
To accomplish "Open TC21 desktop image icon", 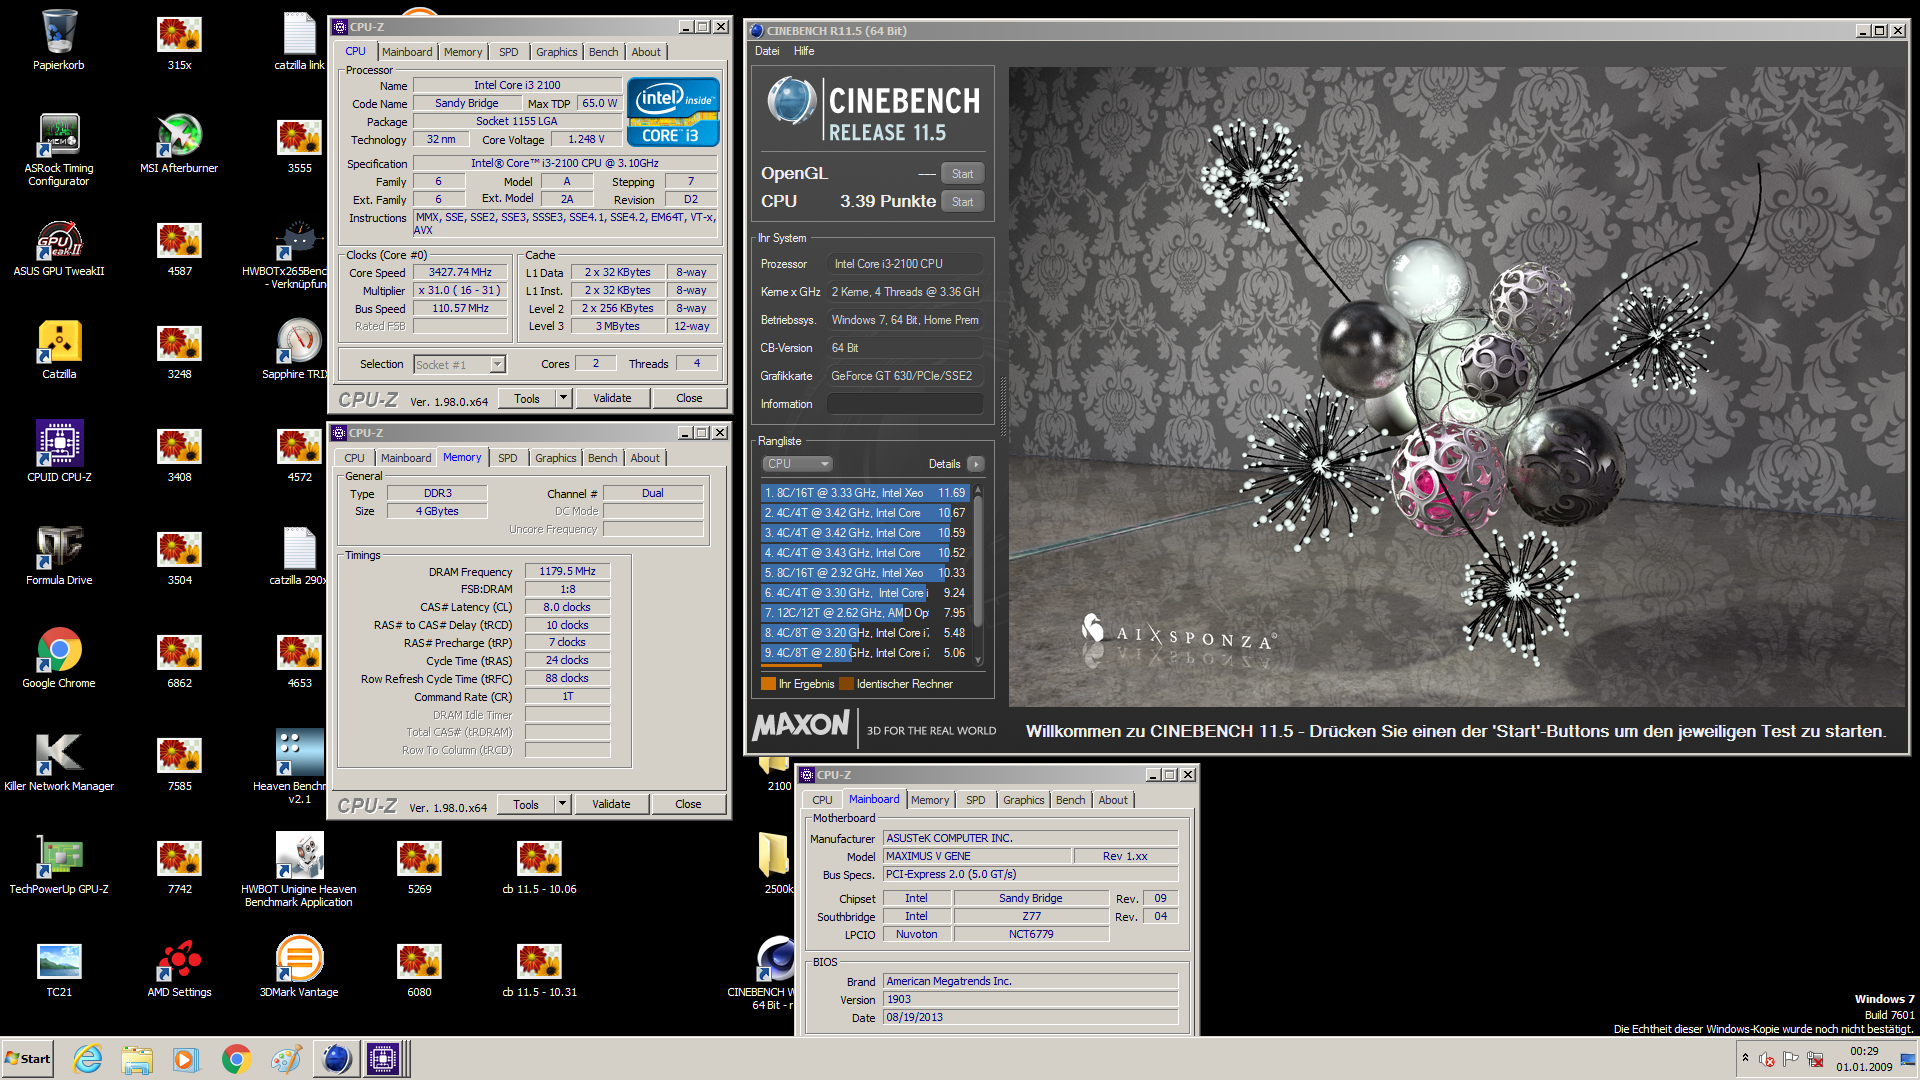I will pyautogui.click(x=59, y=968).
